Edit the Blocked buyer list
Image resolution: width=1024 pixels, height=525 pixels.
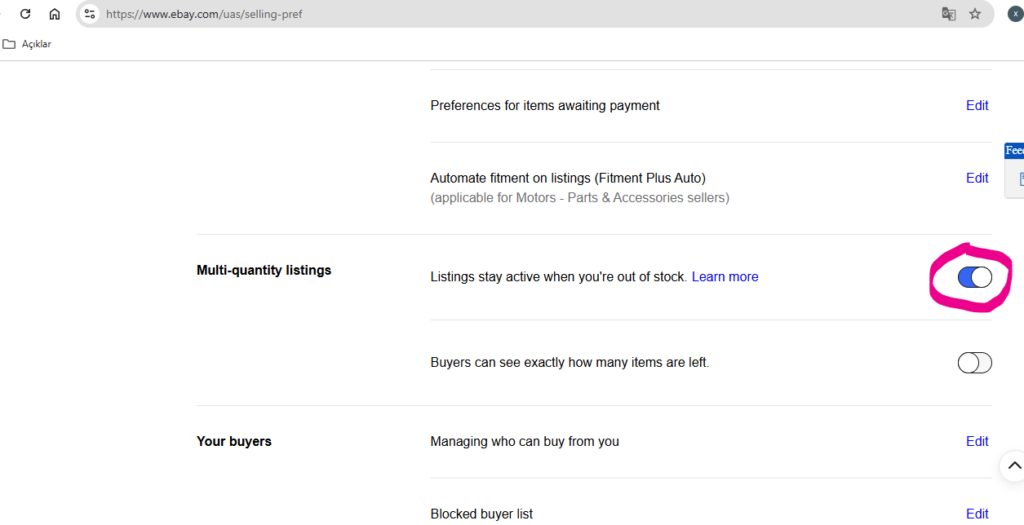(977, 514)
